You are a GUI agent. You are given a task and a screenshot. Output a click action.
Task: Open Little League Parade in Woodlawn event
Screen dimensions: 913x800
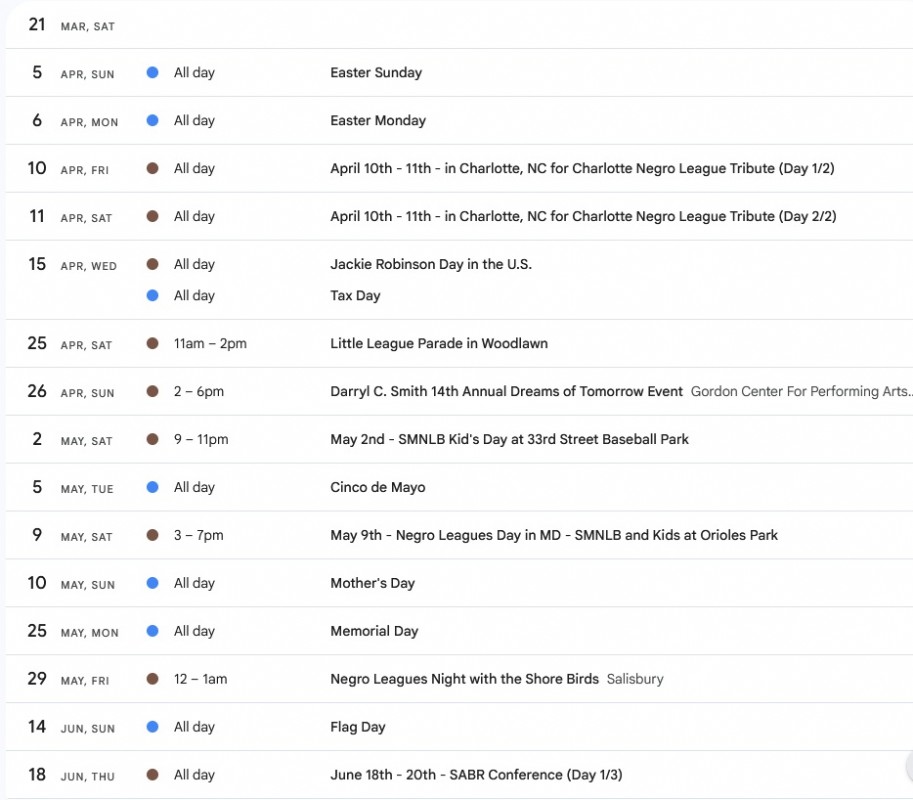[439, 344]
